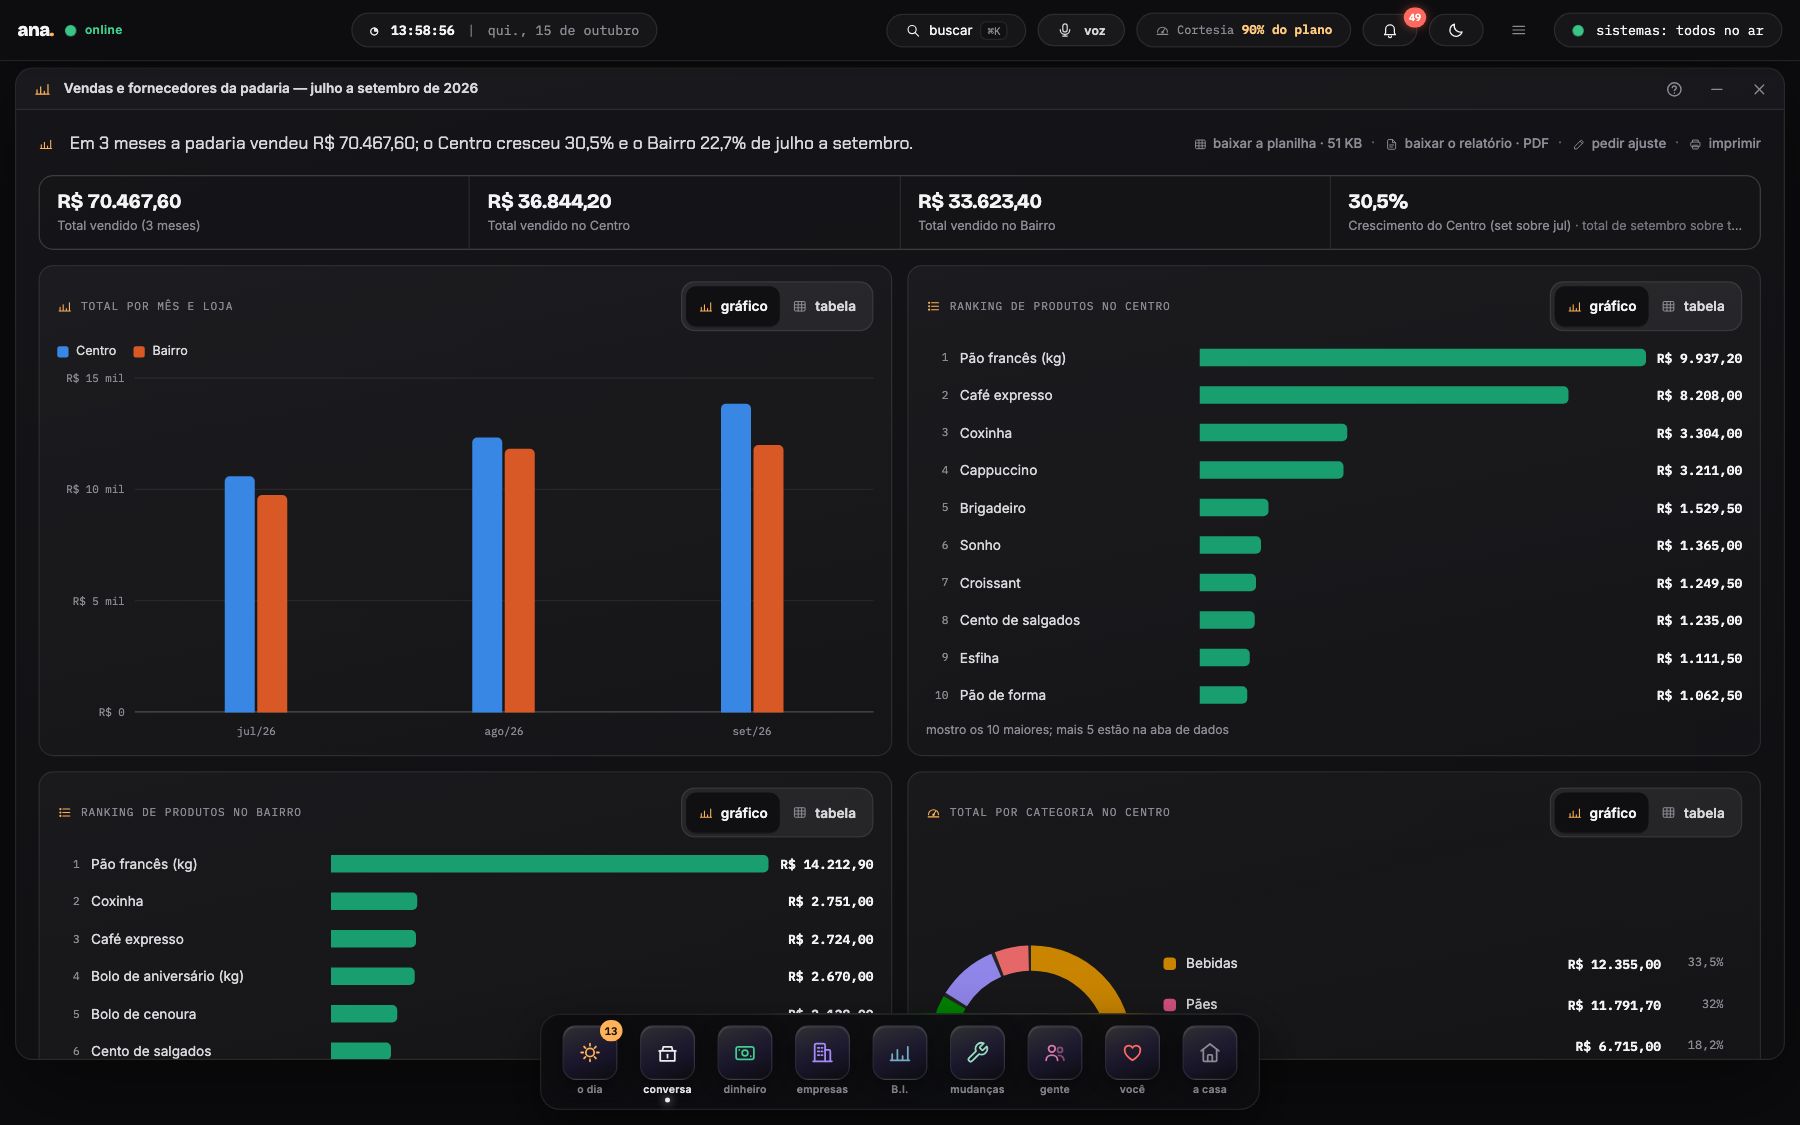Image resolution: width=1800 pixels, height=1125 pixels.
Task: Switch 'Total por categoria' to tabela
Action: (x=1694, y=813)
